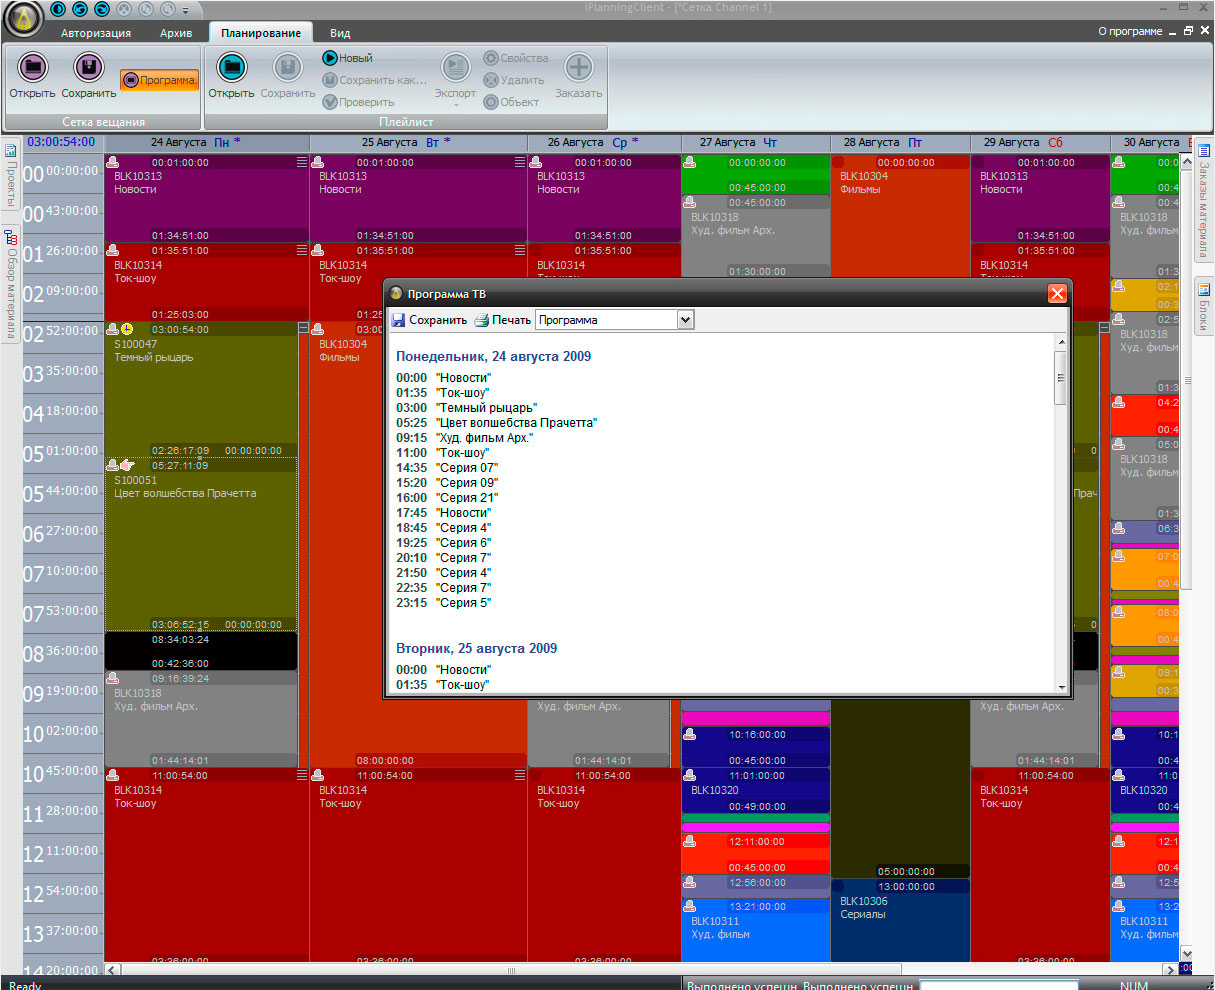Click the person icon on 24 Августа Худ. фильм Арх. block
This screenshot has width=1215, height=990.
(x=113, y=678)
